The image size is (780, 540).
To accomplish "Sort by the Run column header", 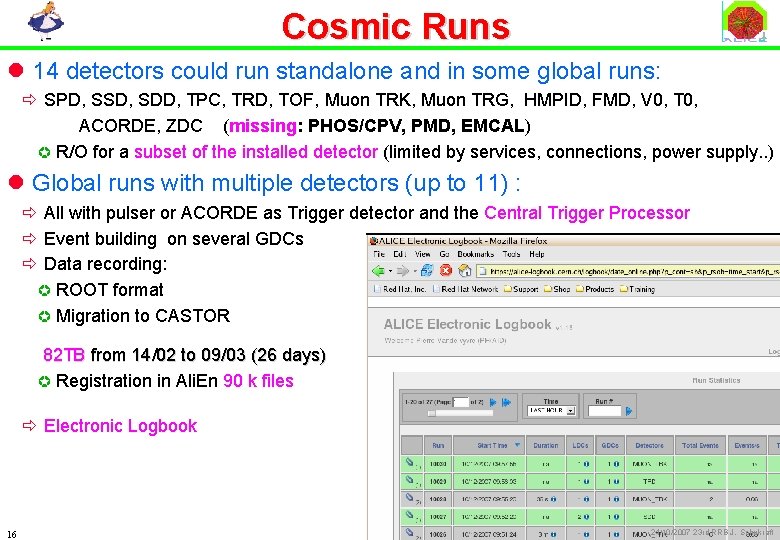I will (x=438, y=446).
